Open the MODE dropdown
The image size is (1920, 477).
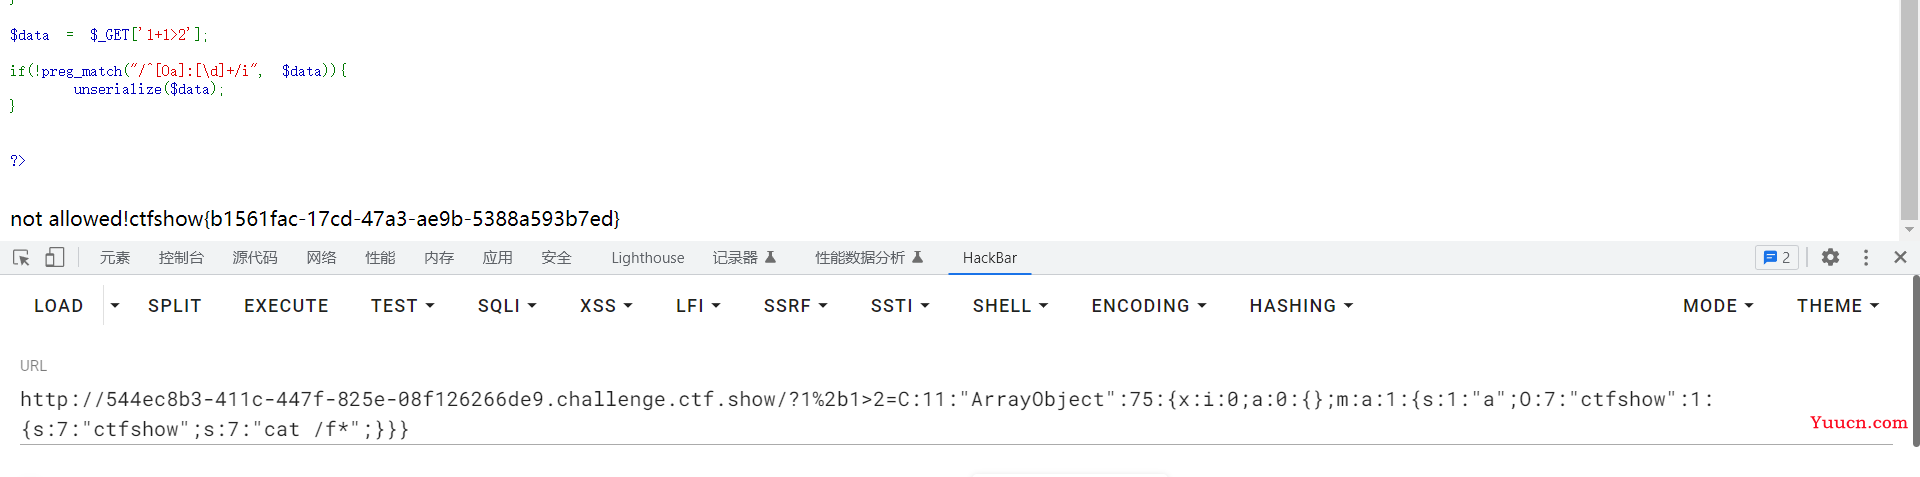coord(1718,306)
